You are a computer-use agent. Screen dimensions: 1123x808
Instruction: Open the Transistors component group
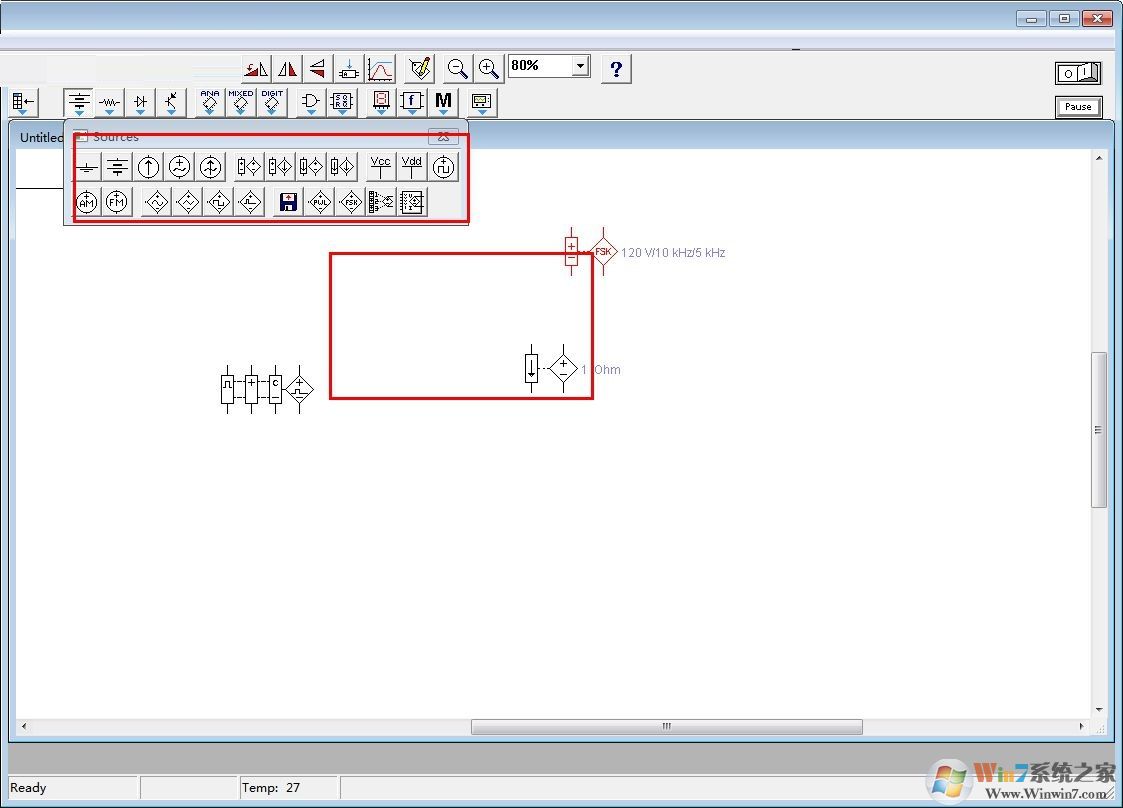point(170,100)
